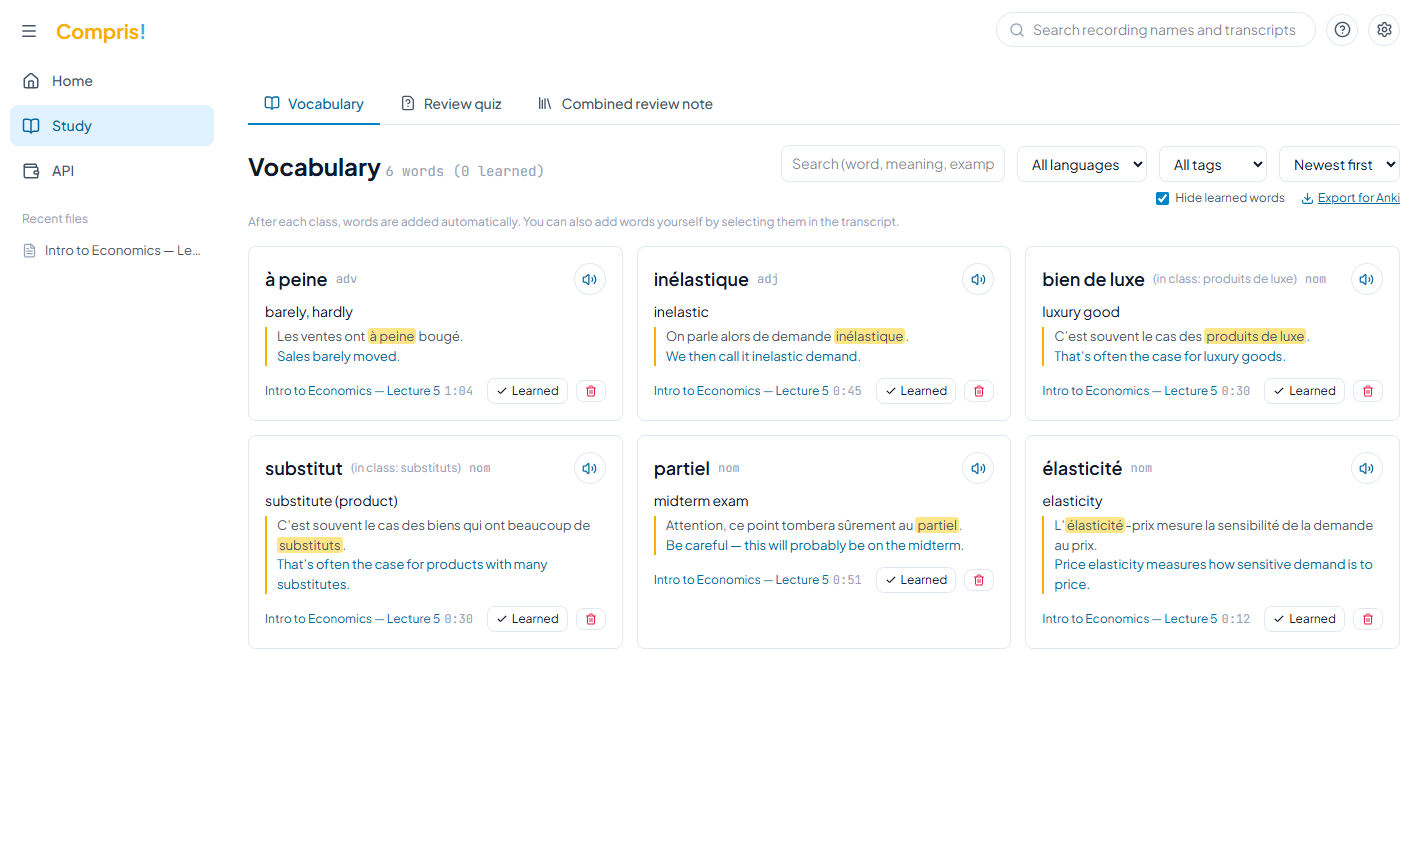Screen dimensions: 1424x861
Task: Mark "partiel" as Learned
Action: click(916, 580)
